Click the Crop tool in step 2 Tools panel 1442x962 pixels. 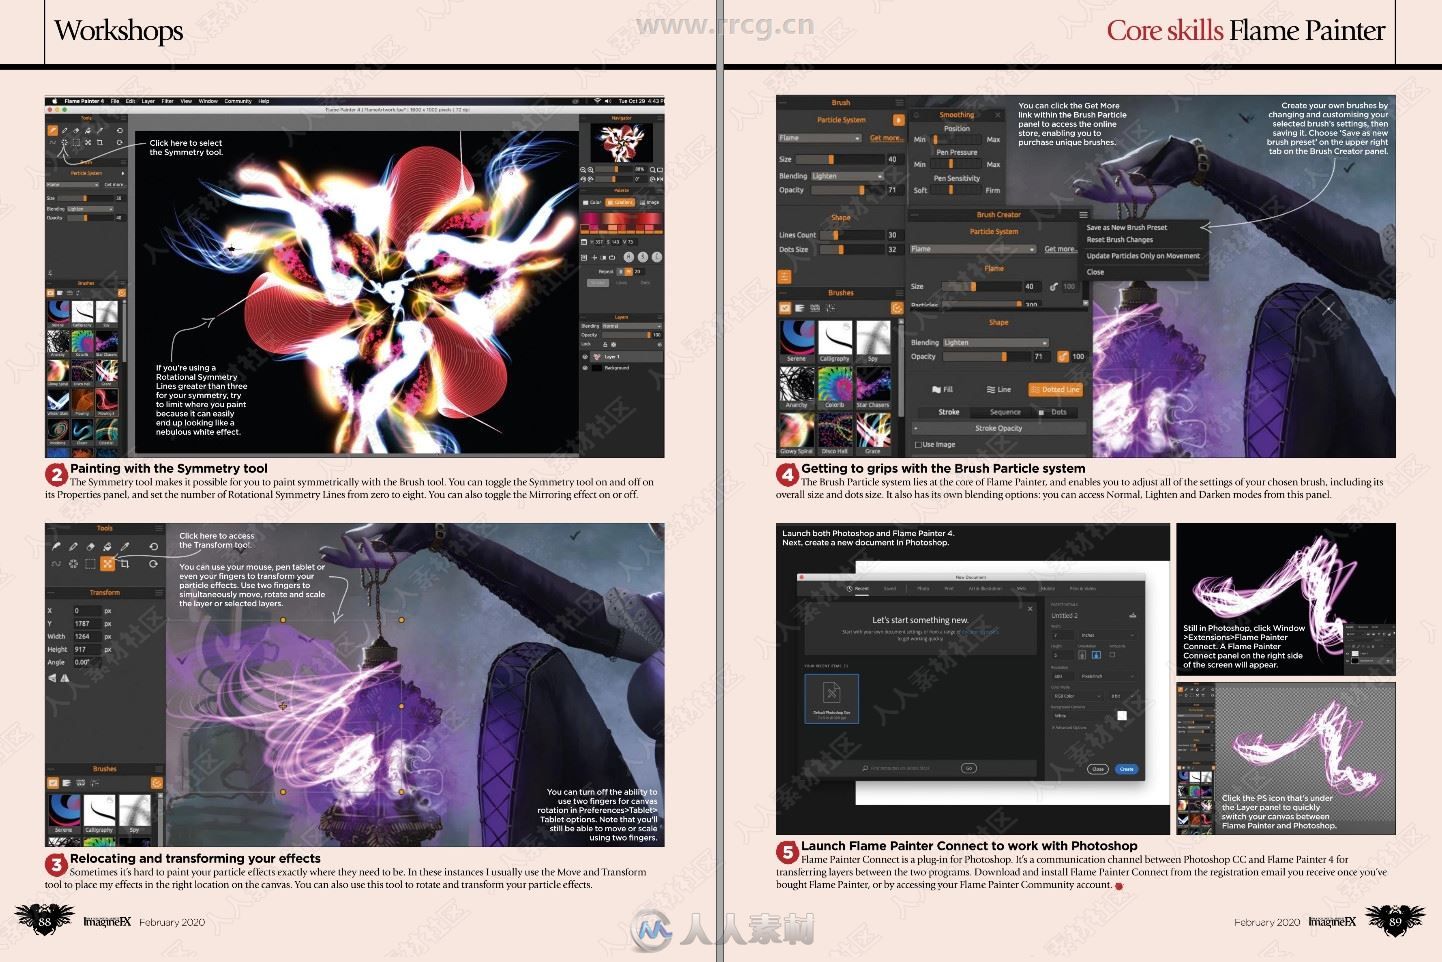tap(100, 142)
